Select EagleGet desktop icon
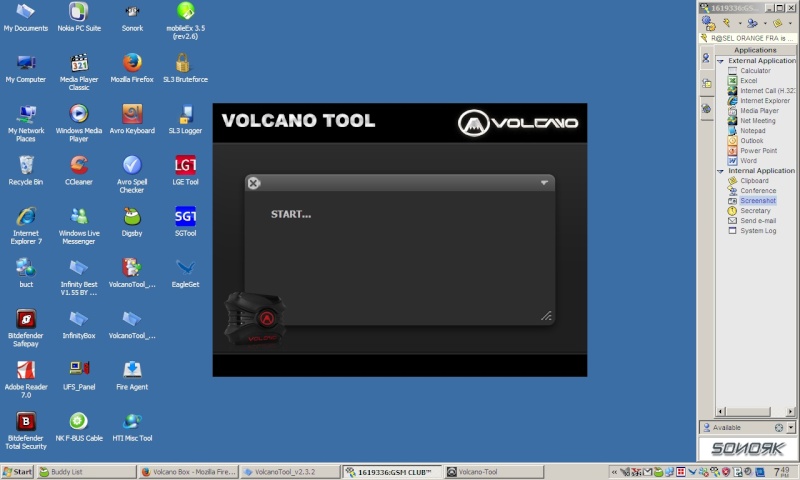 185,273
